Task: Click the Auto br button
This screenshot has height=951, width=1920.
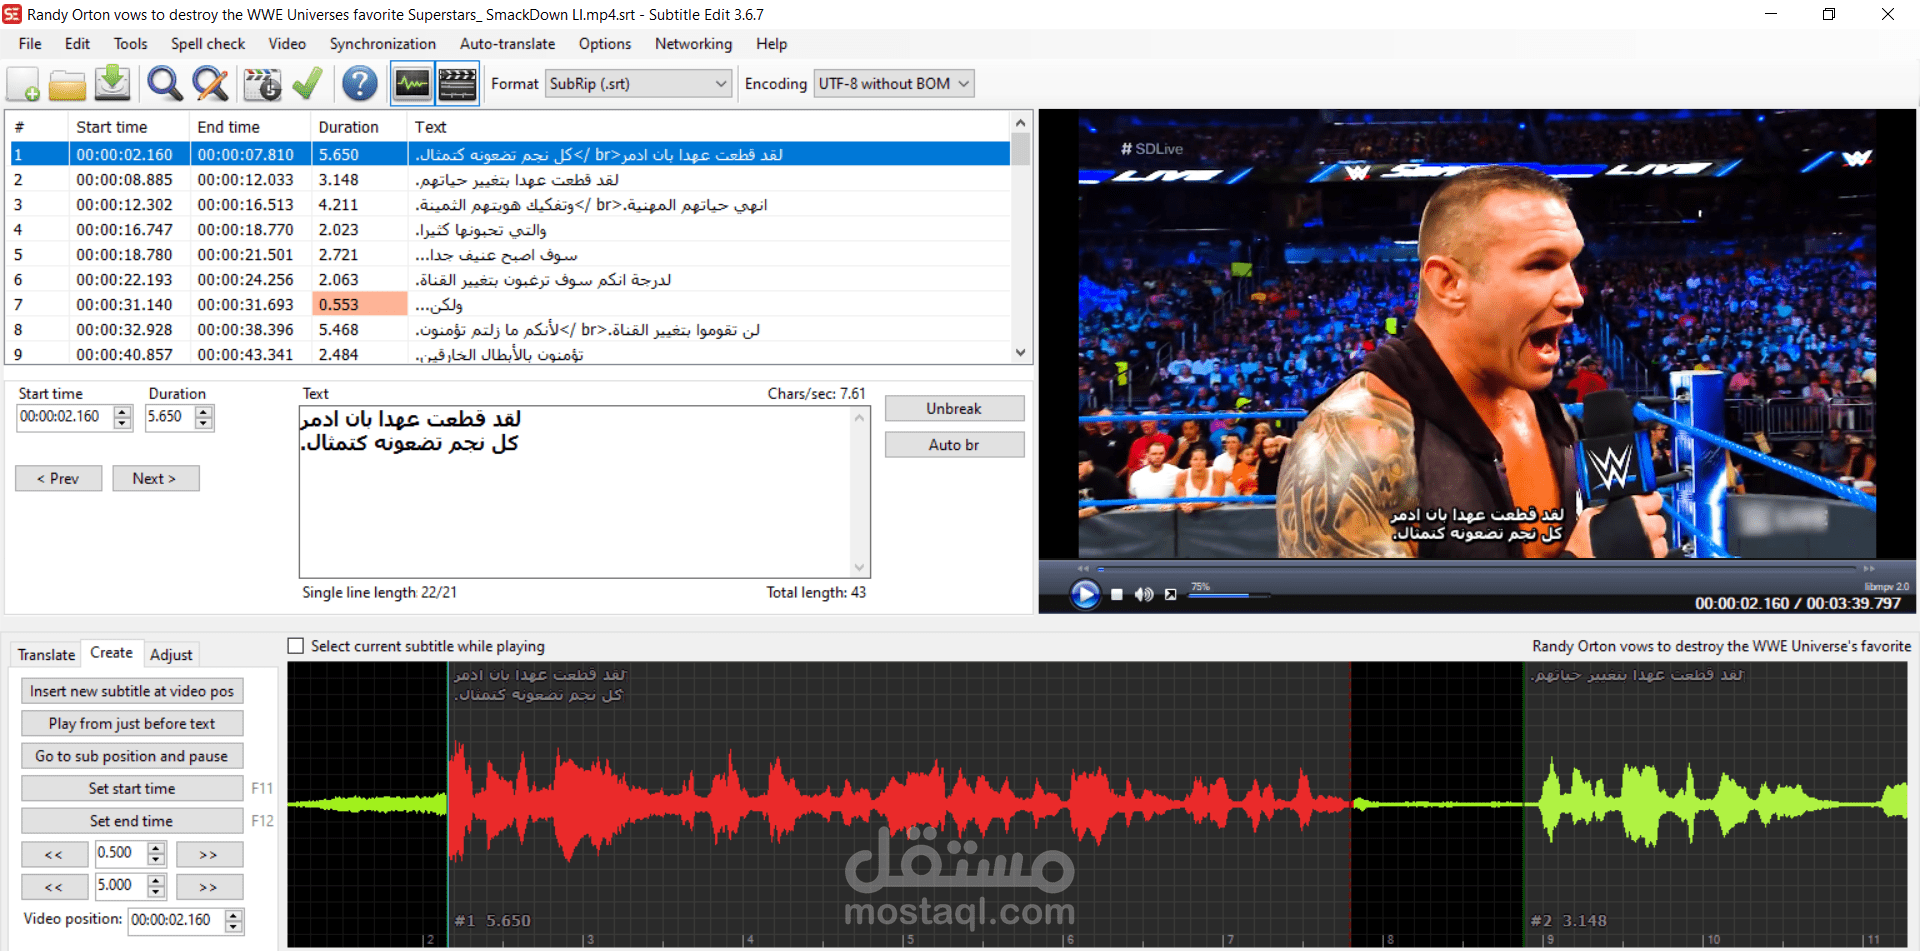Action: pos(954,445)
